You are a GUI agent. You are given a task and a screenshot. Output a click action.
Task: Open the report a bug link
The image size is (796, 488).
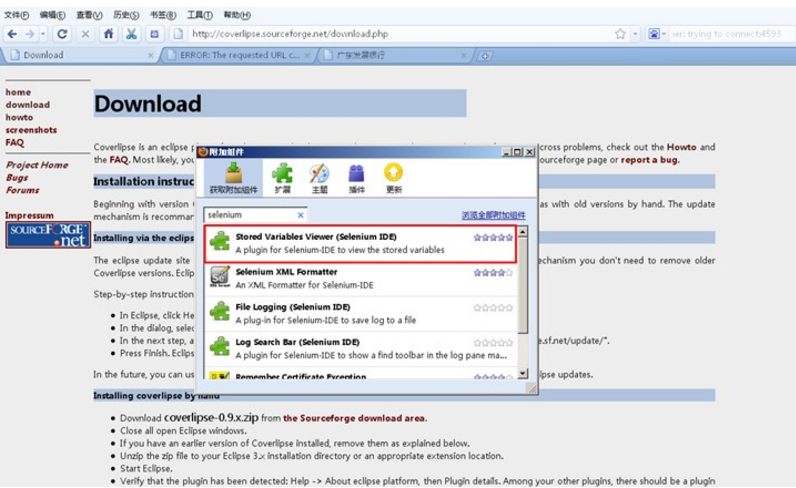pyautogui.click(x=649, y=160)
